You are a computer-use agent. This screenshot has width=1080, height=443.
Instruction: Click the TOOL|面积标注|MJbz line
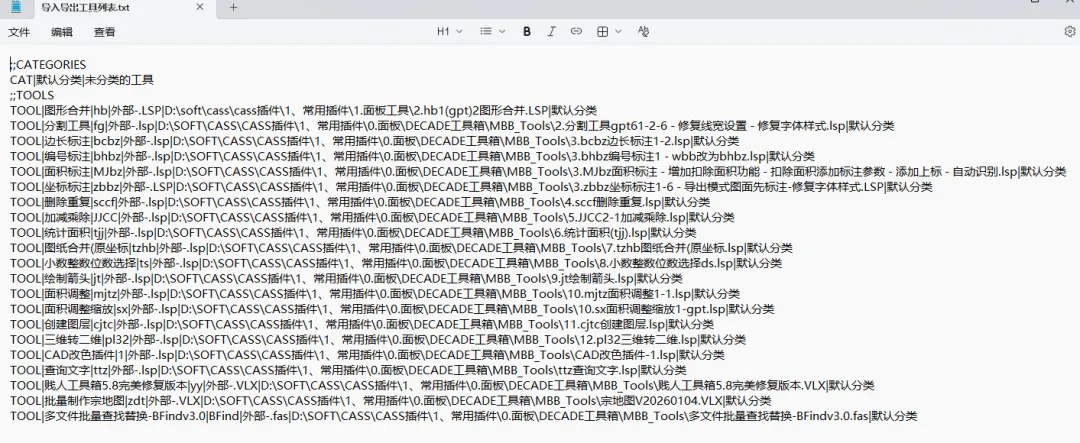coord(538,171)
